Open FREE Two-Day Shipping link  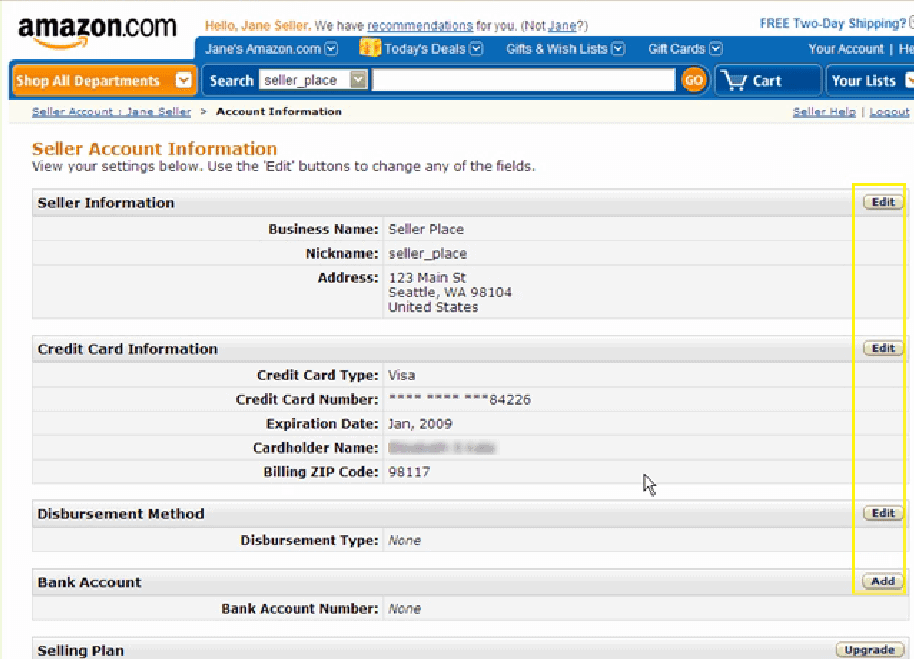tap(832, 23)
